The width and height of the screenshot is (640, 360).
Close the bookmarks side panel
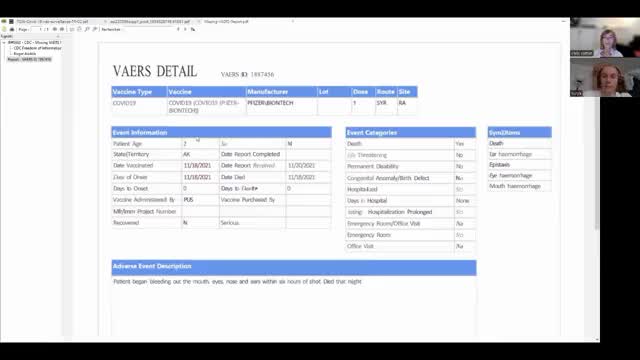click(58, 36)
